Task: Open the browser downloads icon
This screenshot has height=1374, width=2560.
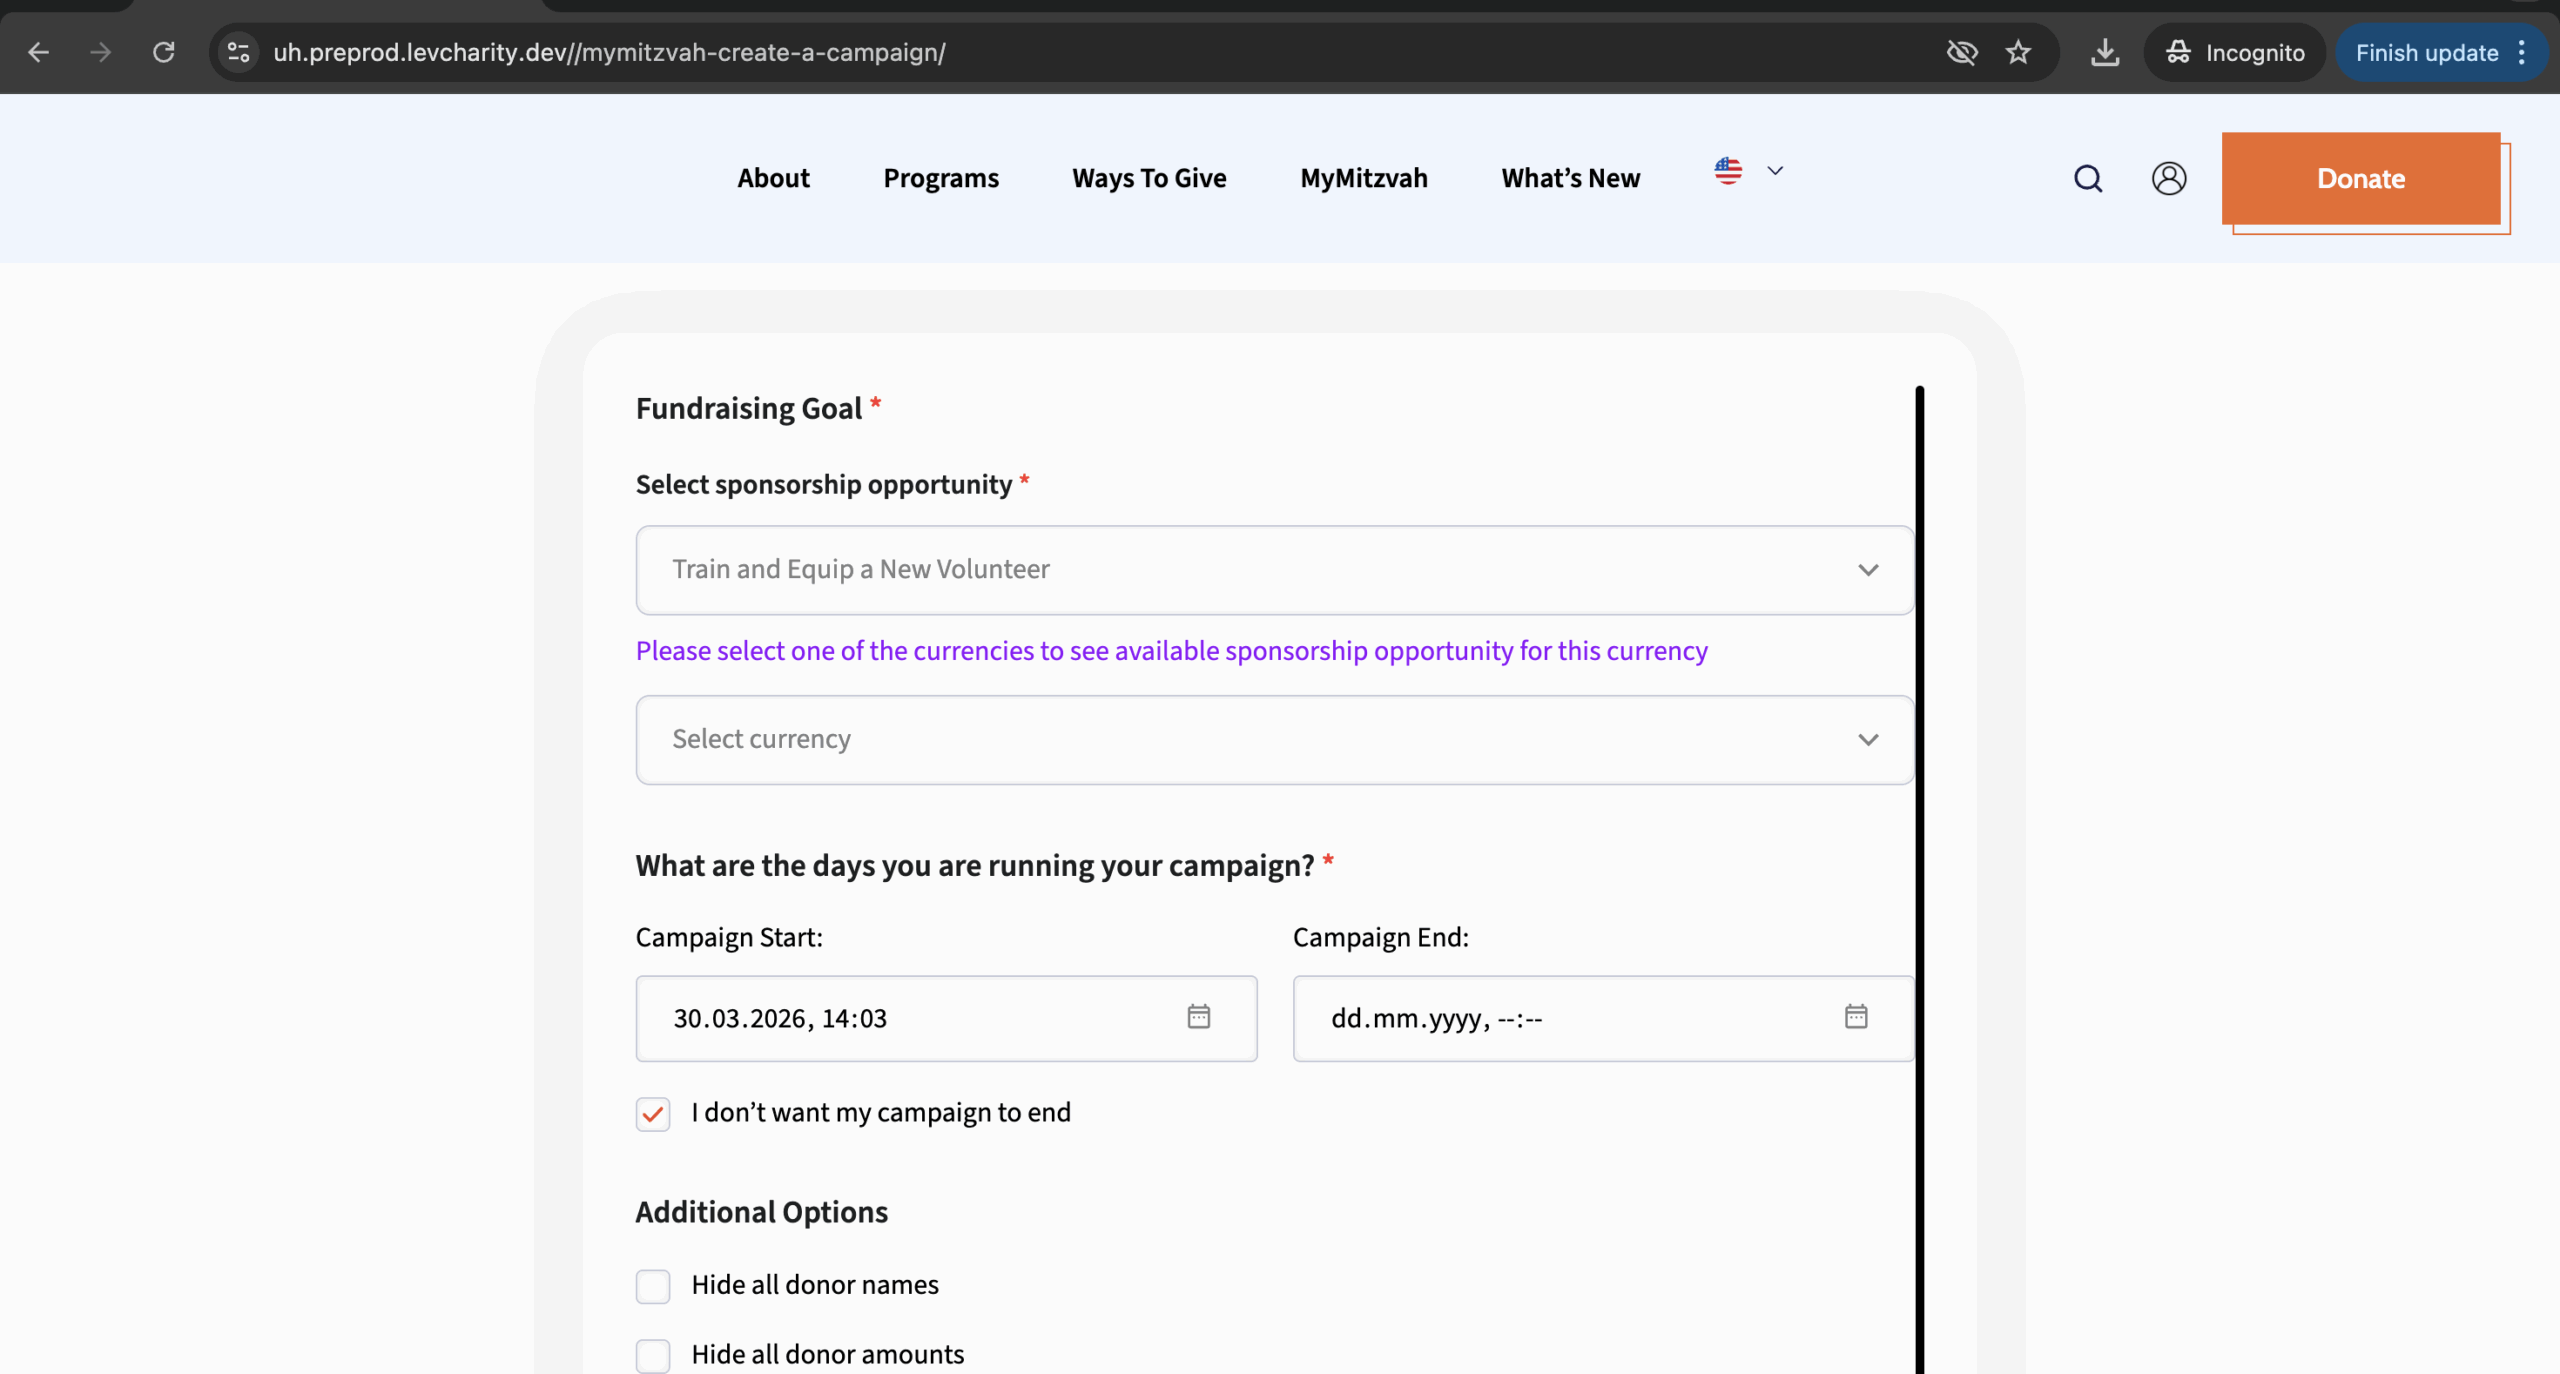Action: pyautogui.click(x=2104, y=52)
